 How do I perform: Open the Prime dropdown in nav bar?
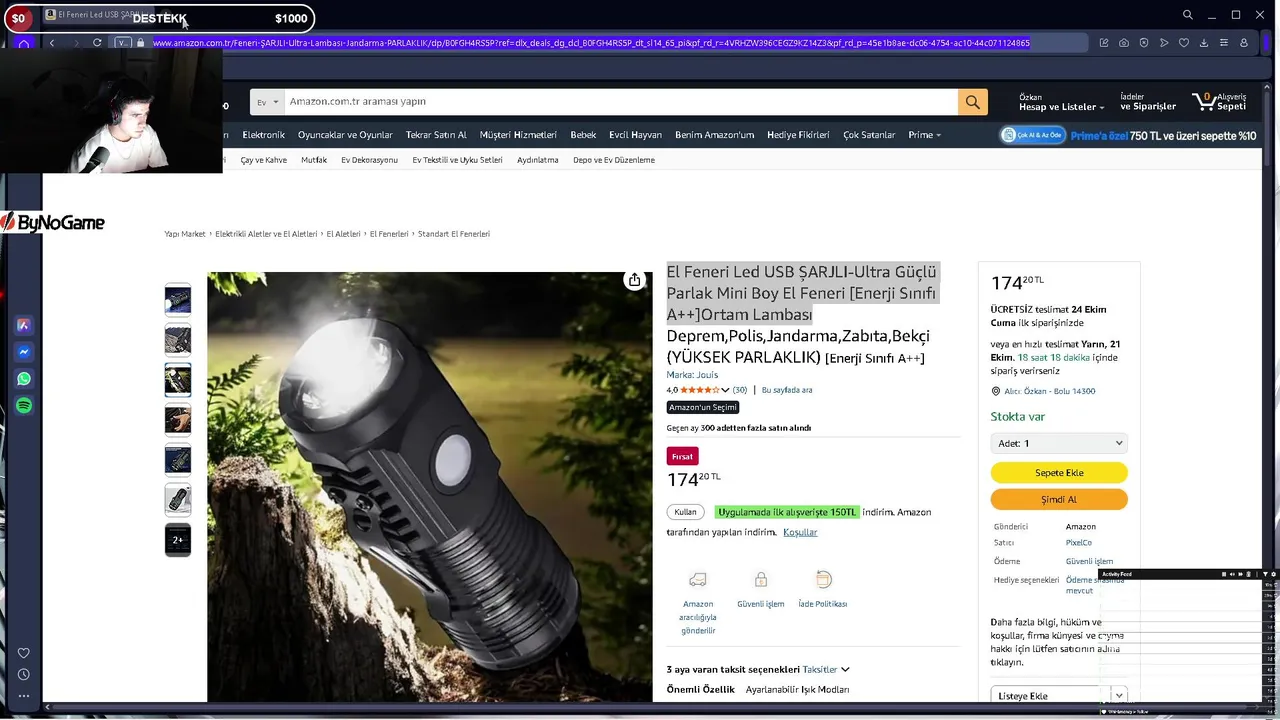[x=924, y=135]
